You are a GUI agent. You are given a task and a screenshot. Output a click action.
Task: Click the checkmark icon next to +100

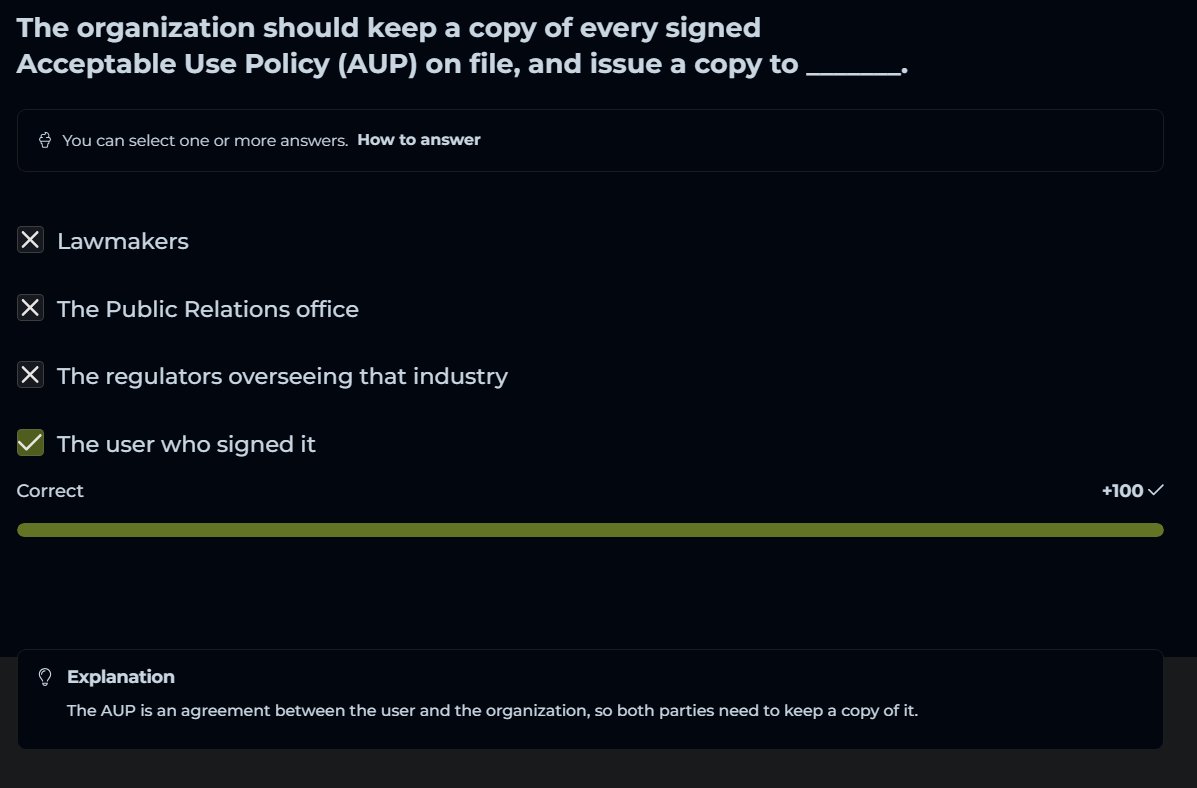pos(1156,490)
